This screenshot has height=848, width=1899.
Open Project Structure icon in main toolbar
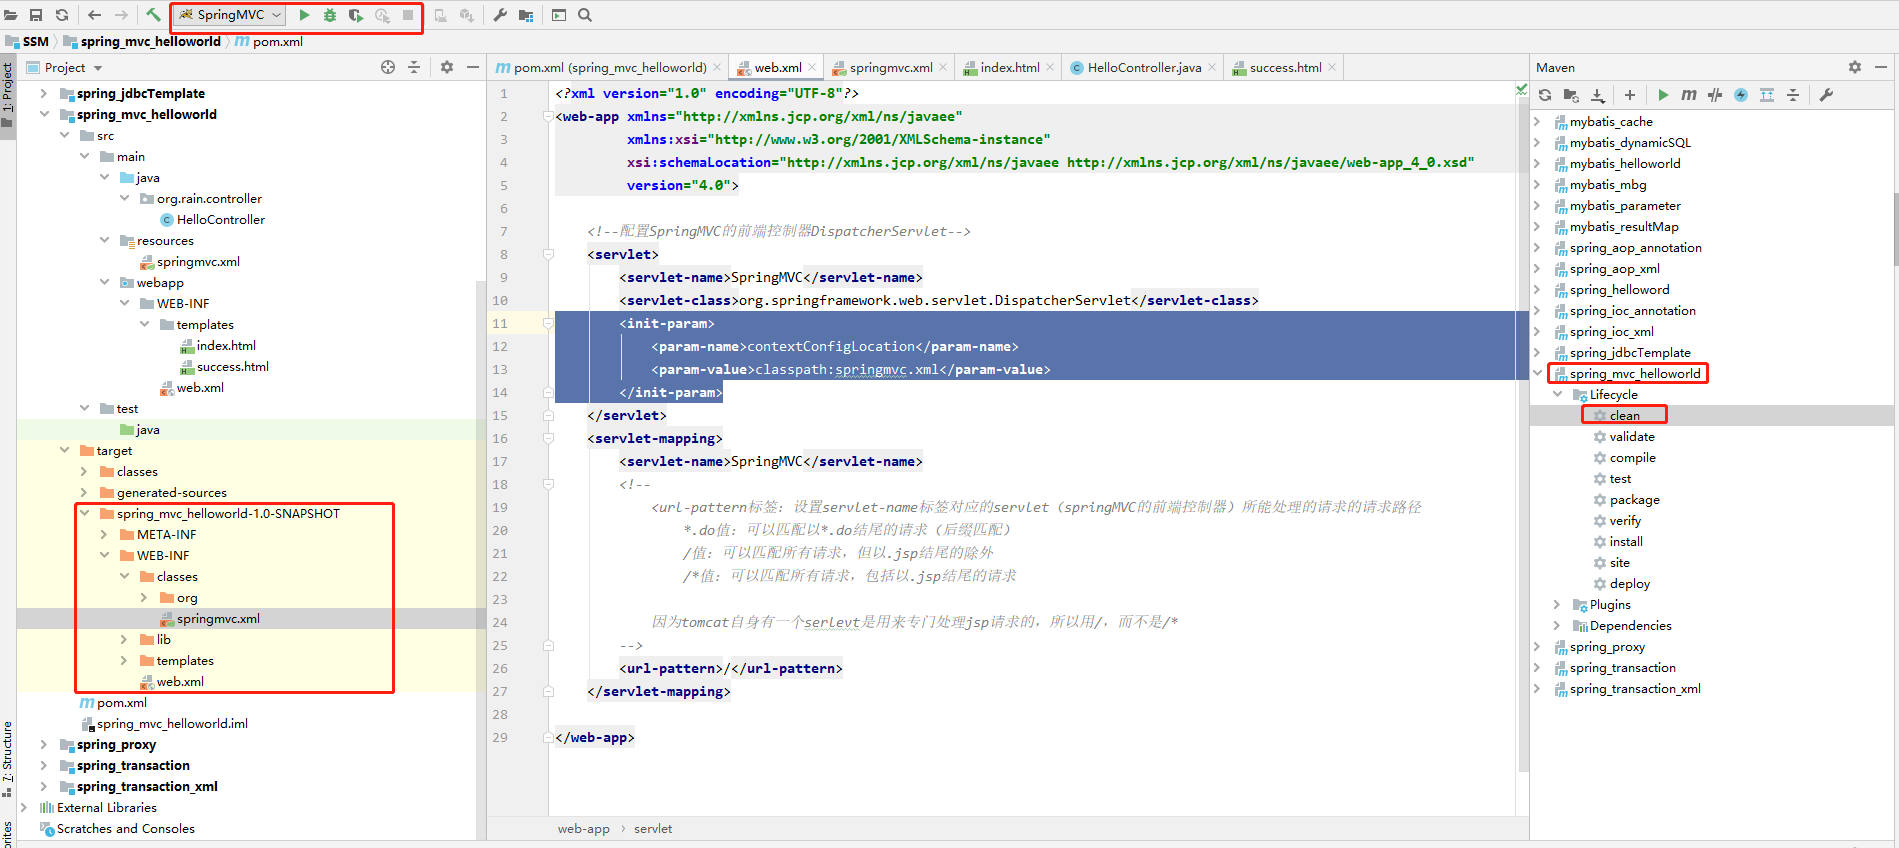526,15
